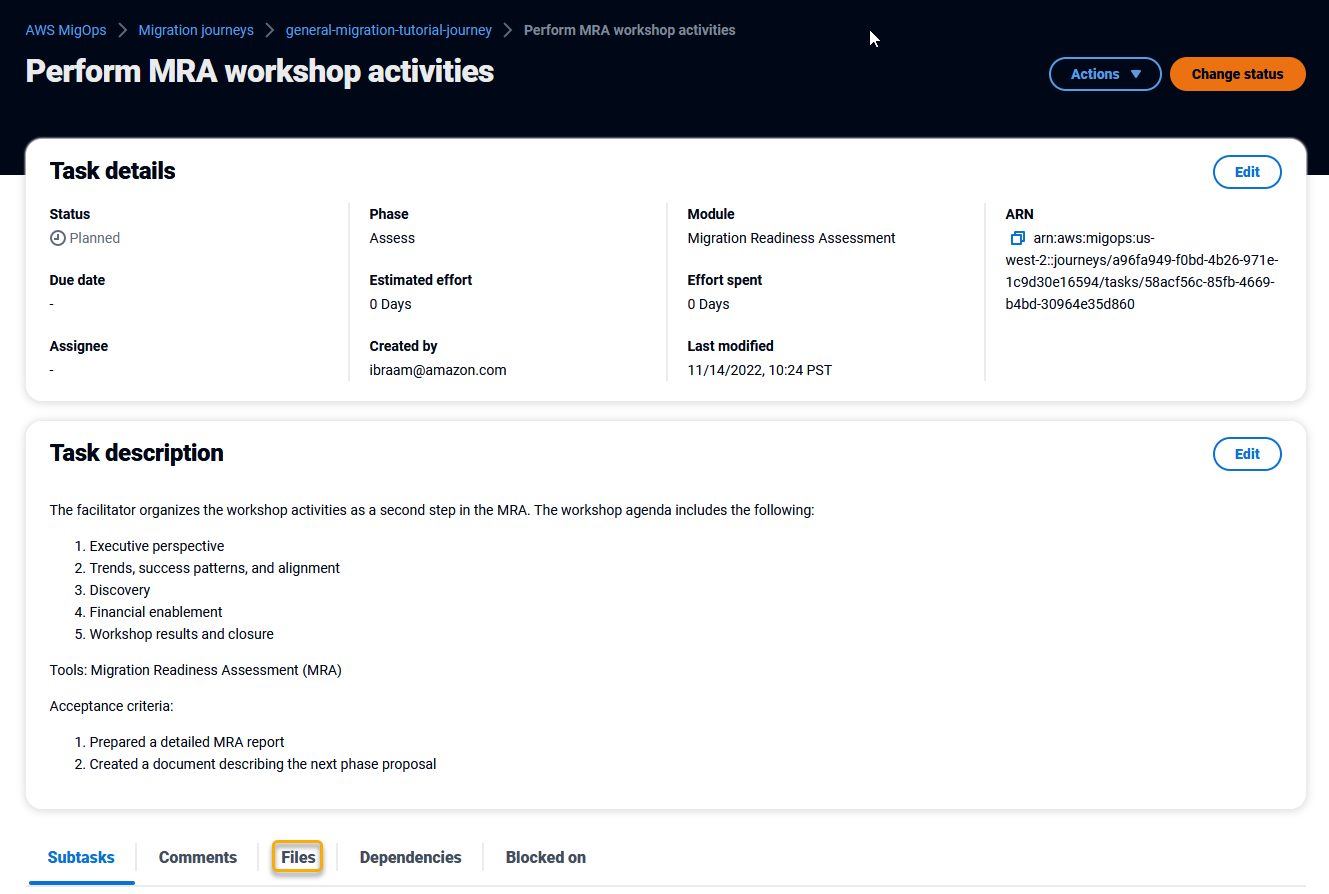Click the ARN value text
The image size is (1329, 894).
pyautogui.click(x=1142, y=271)
